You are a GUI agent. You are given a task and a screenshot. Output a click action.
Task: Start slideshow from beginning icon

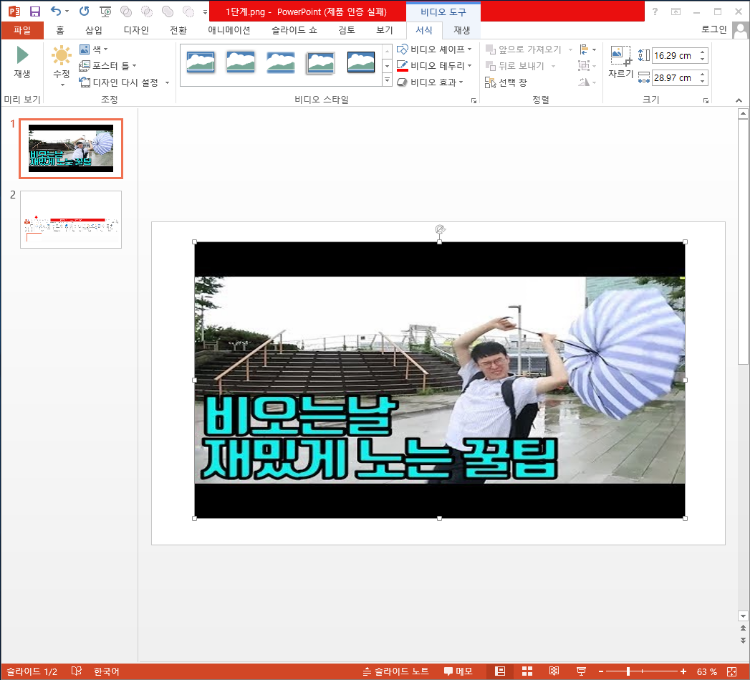[x=105, y=11]
